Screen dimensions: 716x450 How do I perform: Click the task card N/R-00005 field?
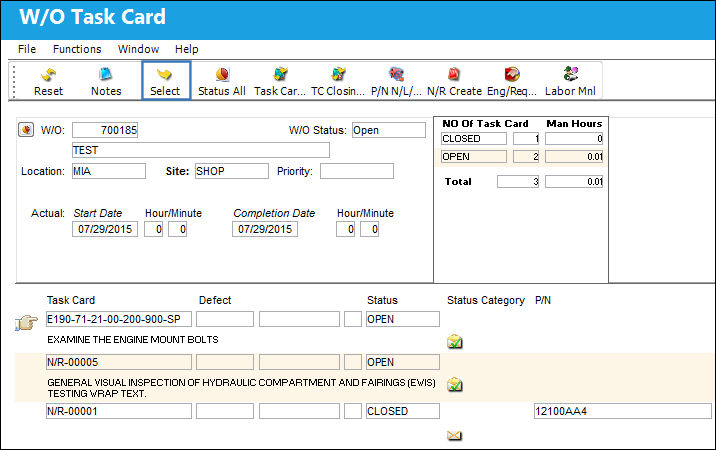(119, 362)
